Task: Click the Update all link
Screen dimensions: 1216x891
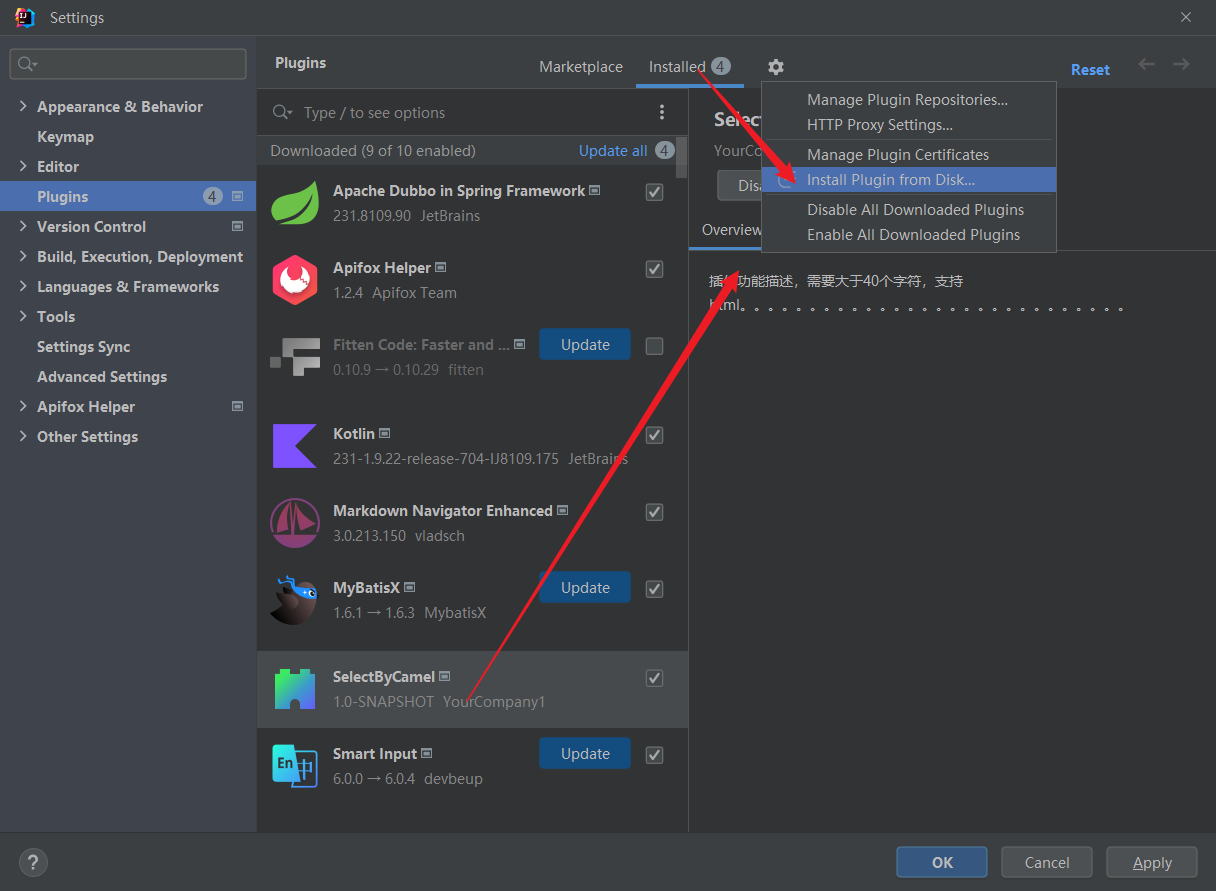Action: tap(613, 151)
